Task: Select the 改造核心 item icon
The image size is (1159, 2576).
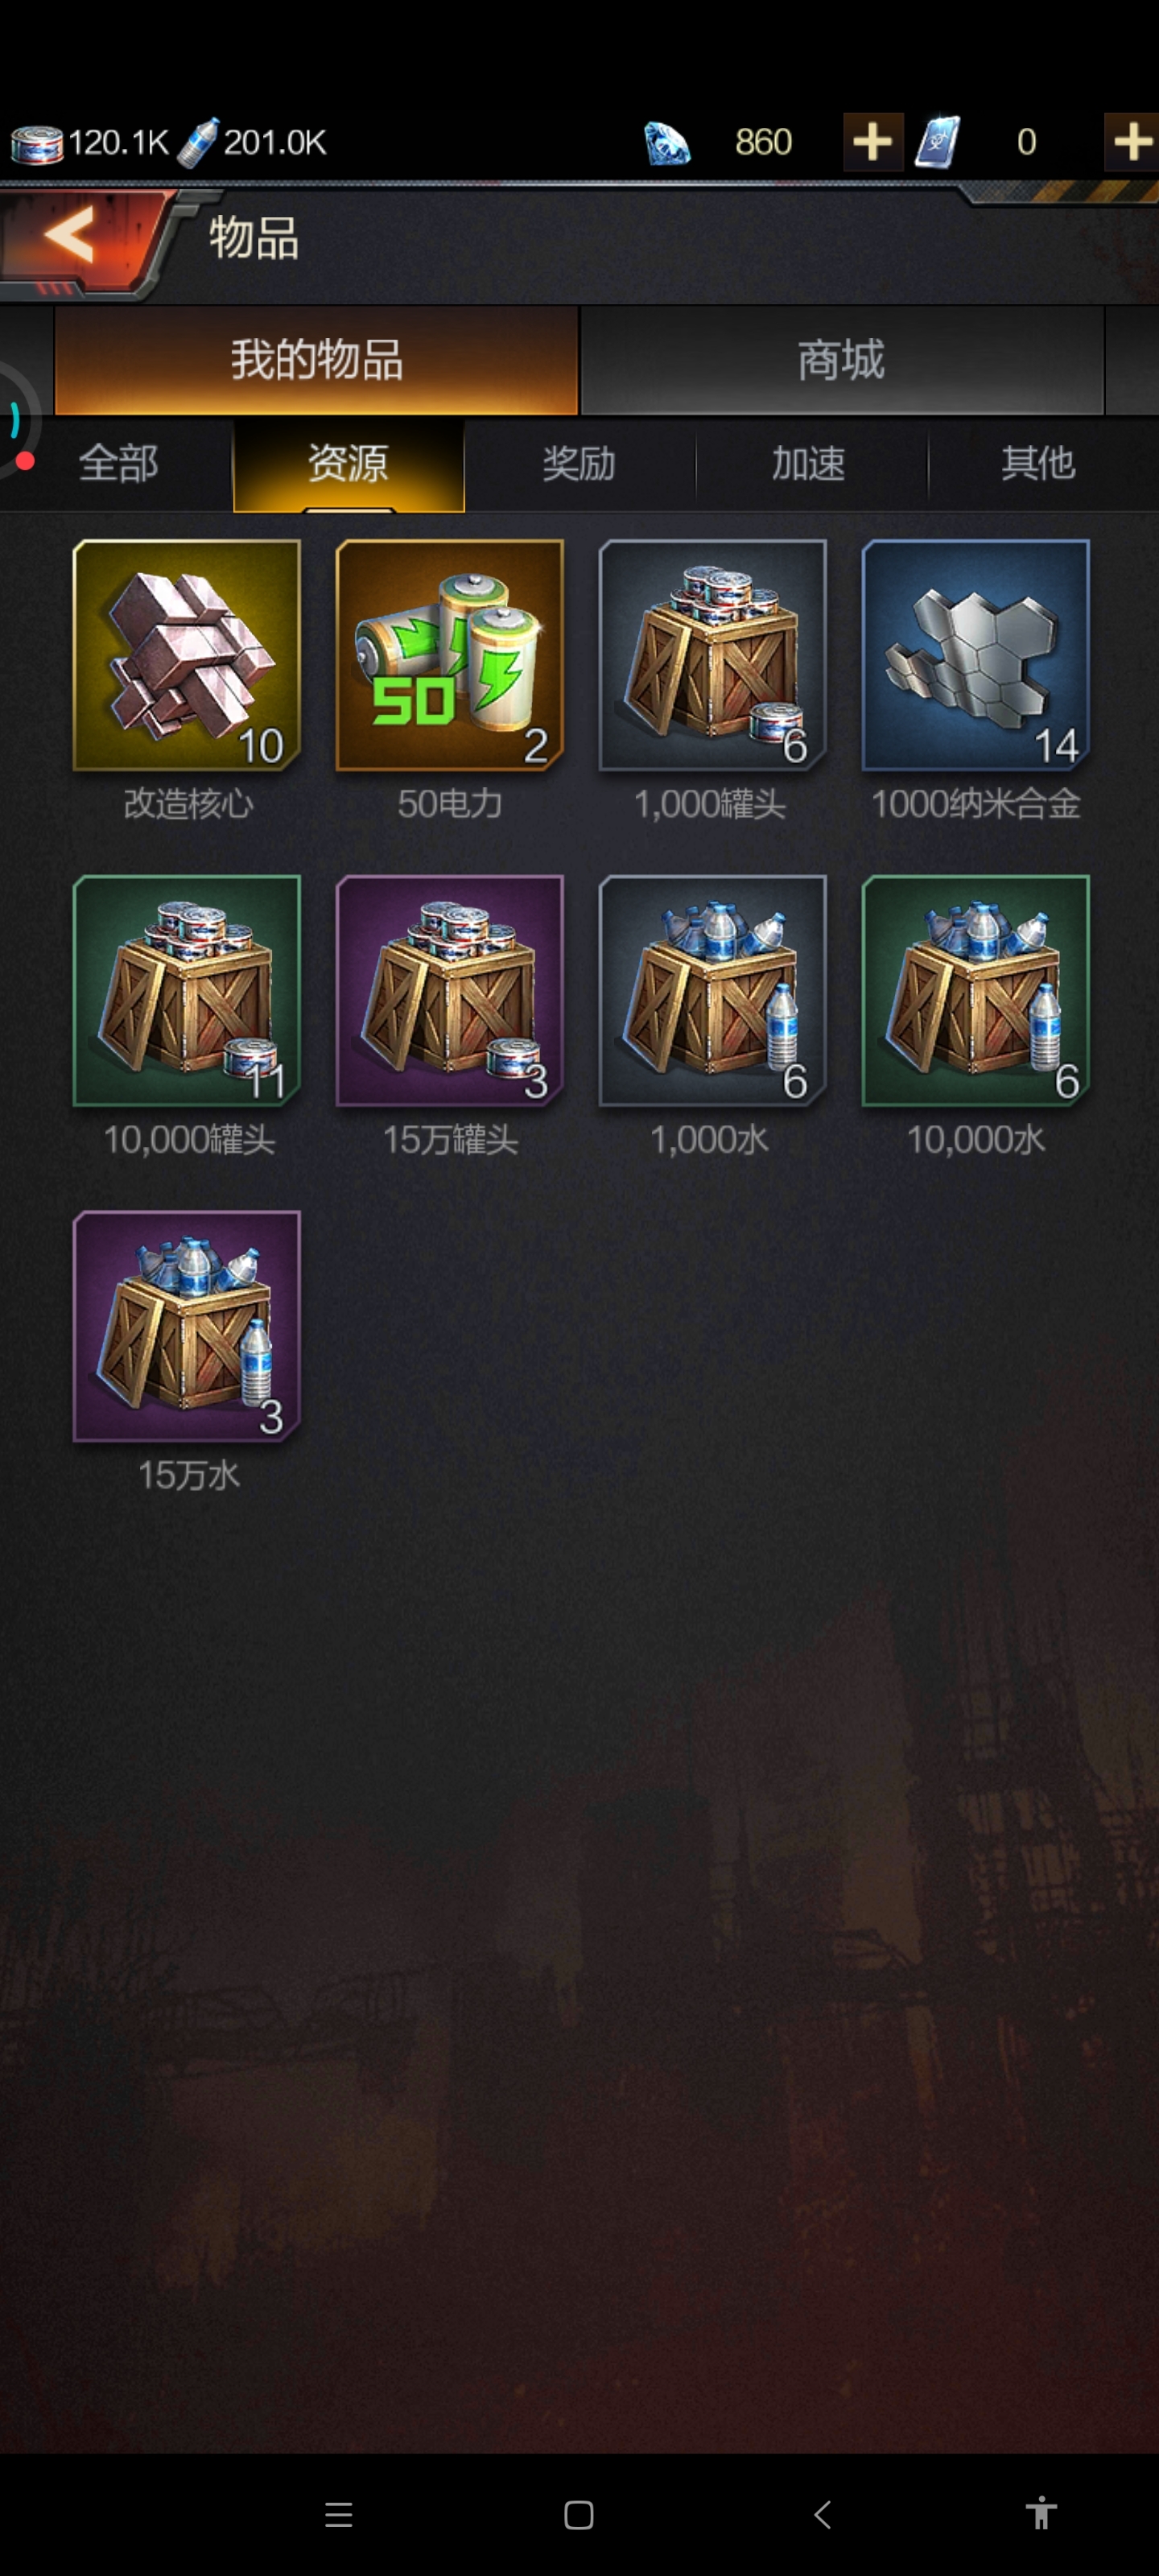Action: [x=187, y=655]
